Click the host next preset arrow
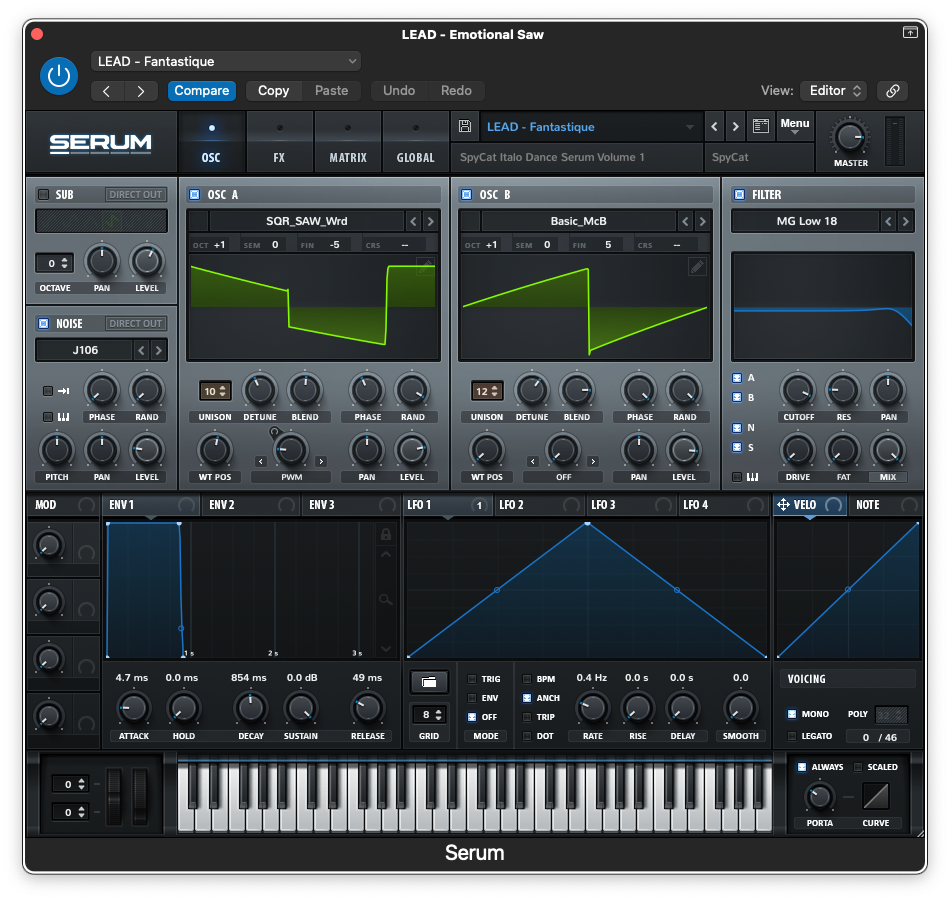The image size is (950, 901). pyautogui.click(x=141, y=91)
